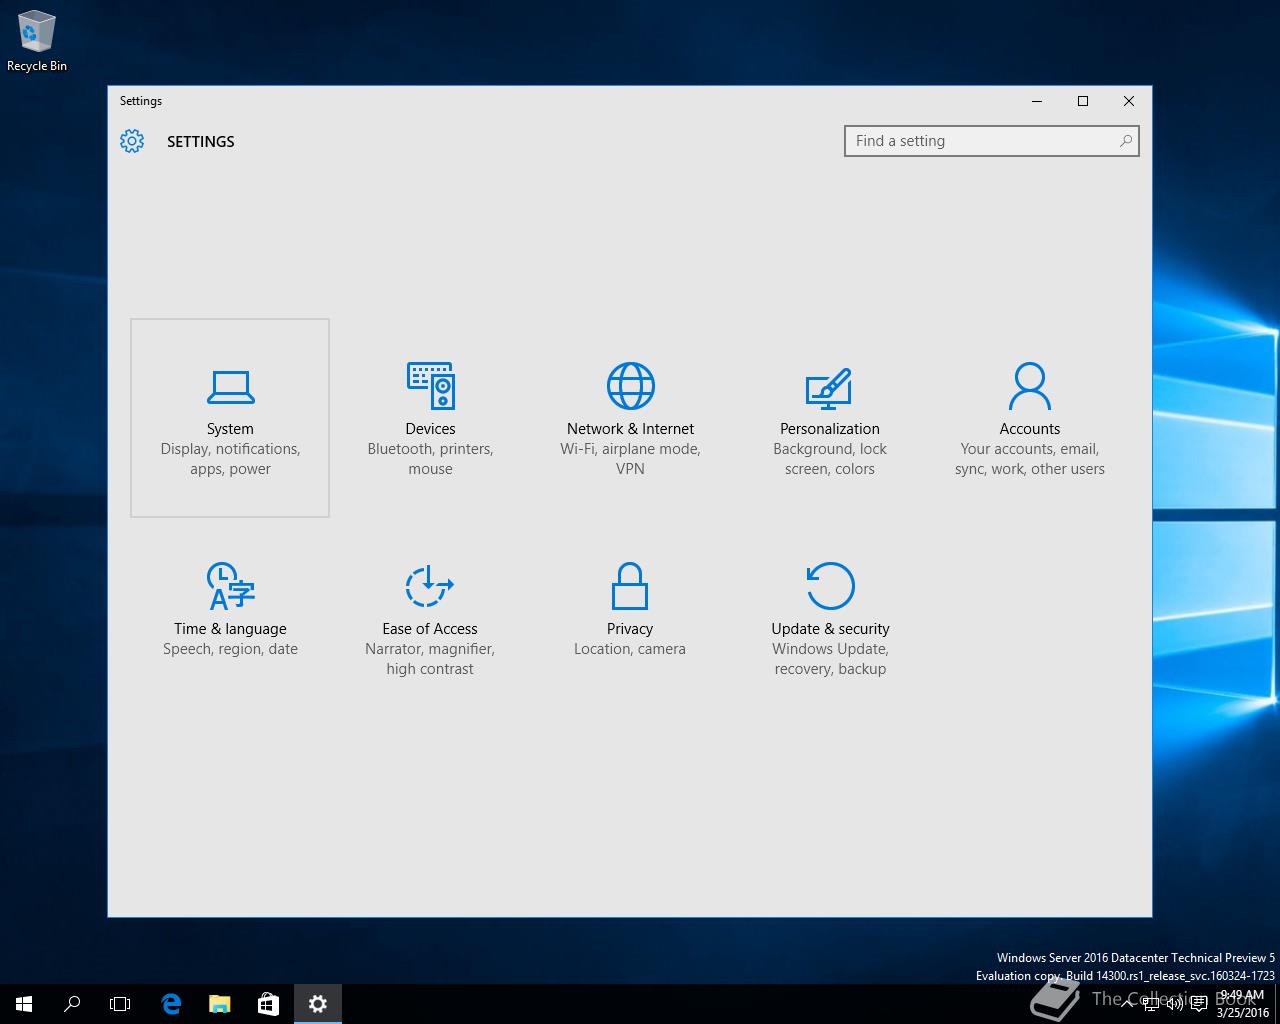The width and height of the screenshot is (1280, 1024).
Task: Open the clock showing 9:49 AM
Action: (x=1242, y=1004)
